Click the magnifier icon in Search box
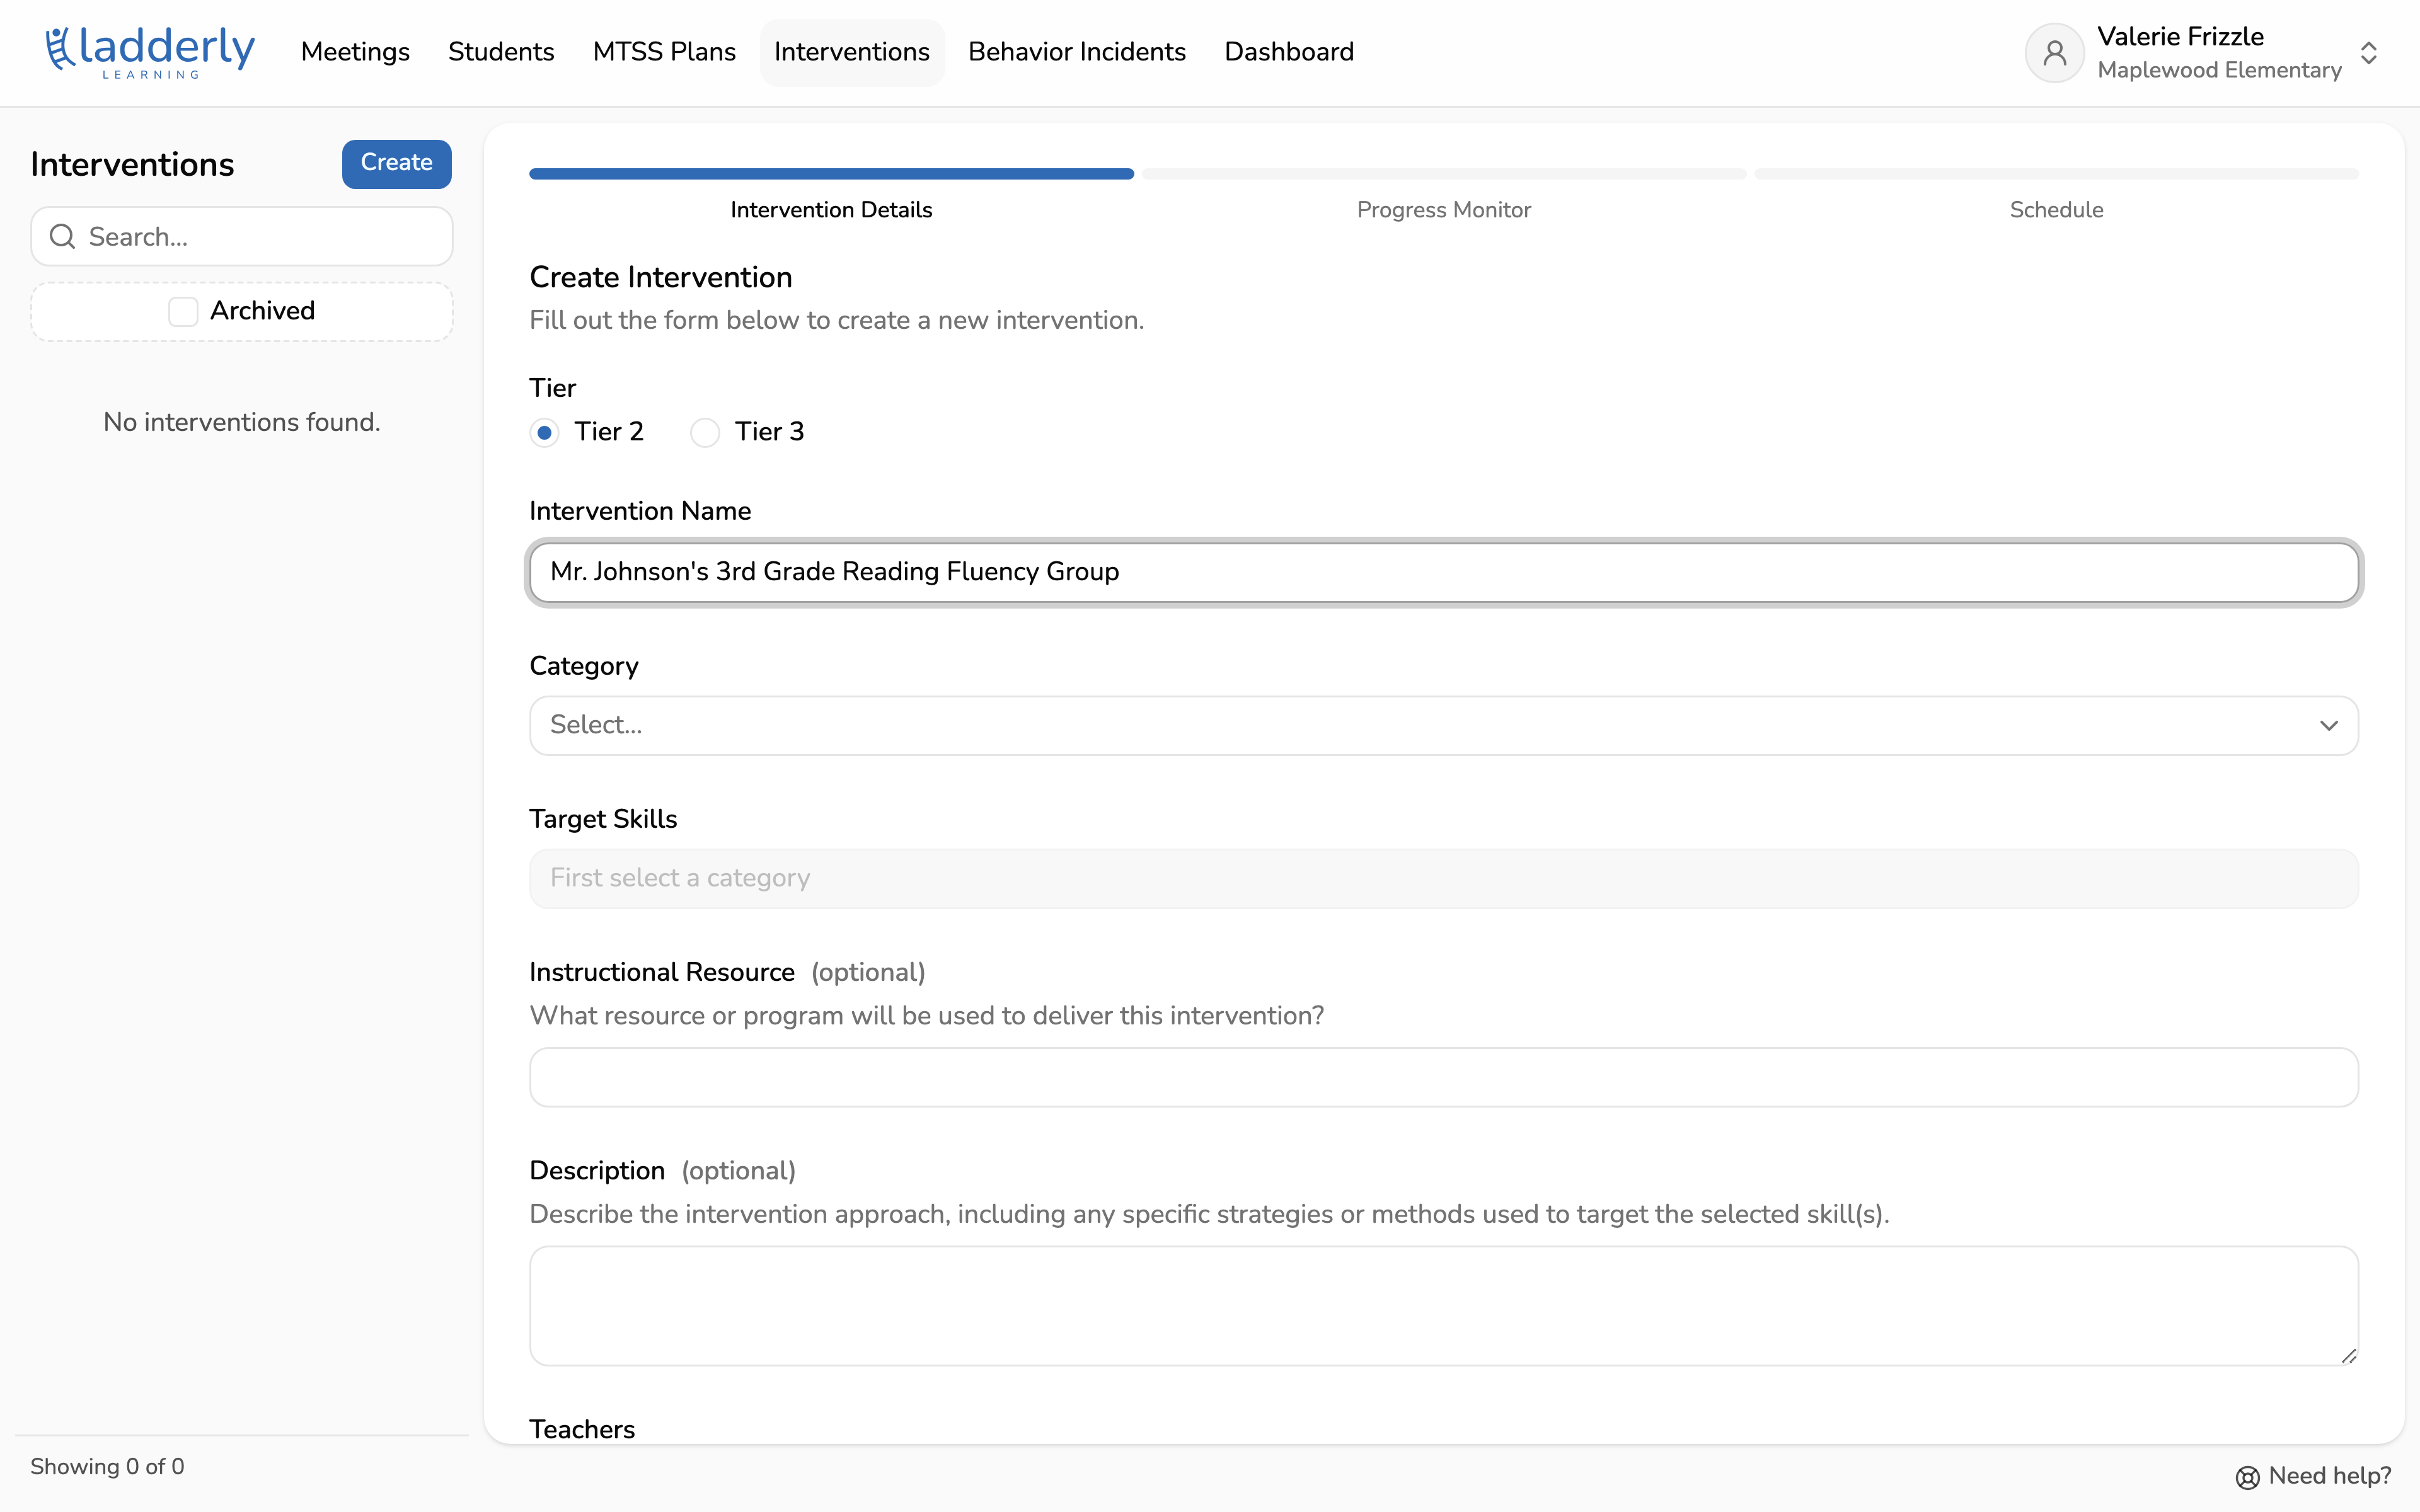 (x=63, y=237)
